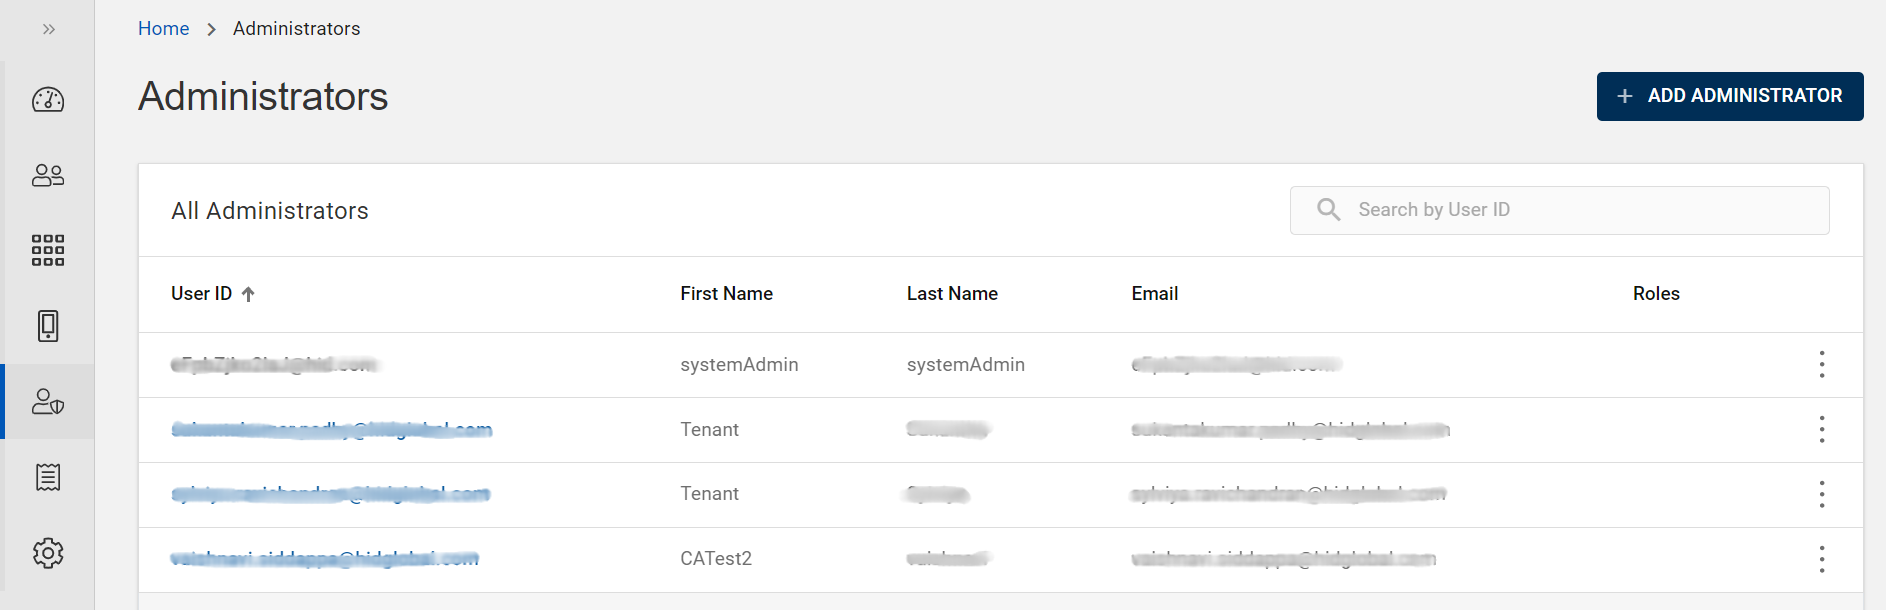Open the Applications grid icon
This screenshot has width=1886, height=610.
tap(48, 250)
